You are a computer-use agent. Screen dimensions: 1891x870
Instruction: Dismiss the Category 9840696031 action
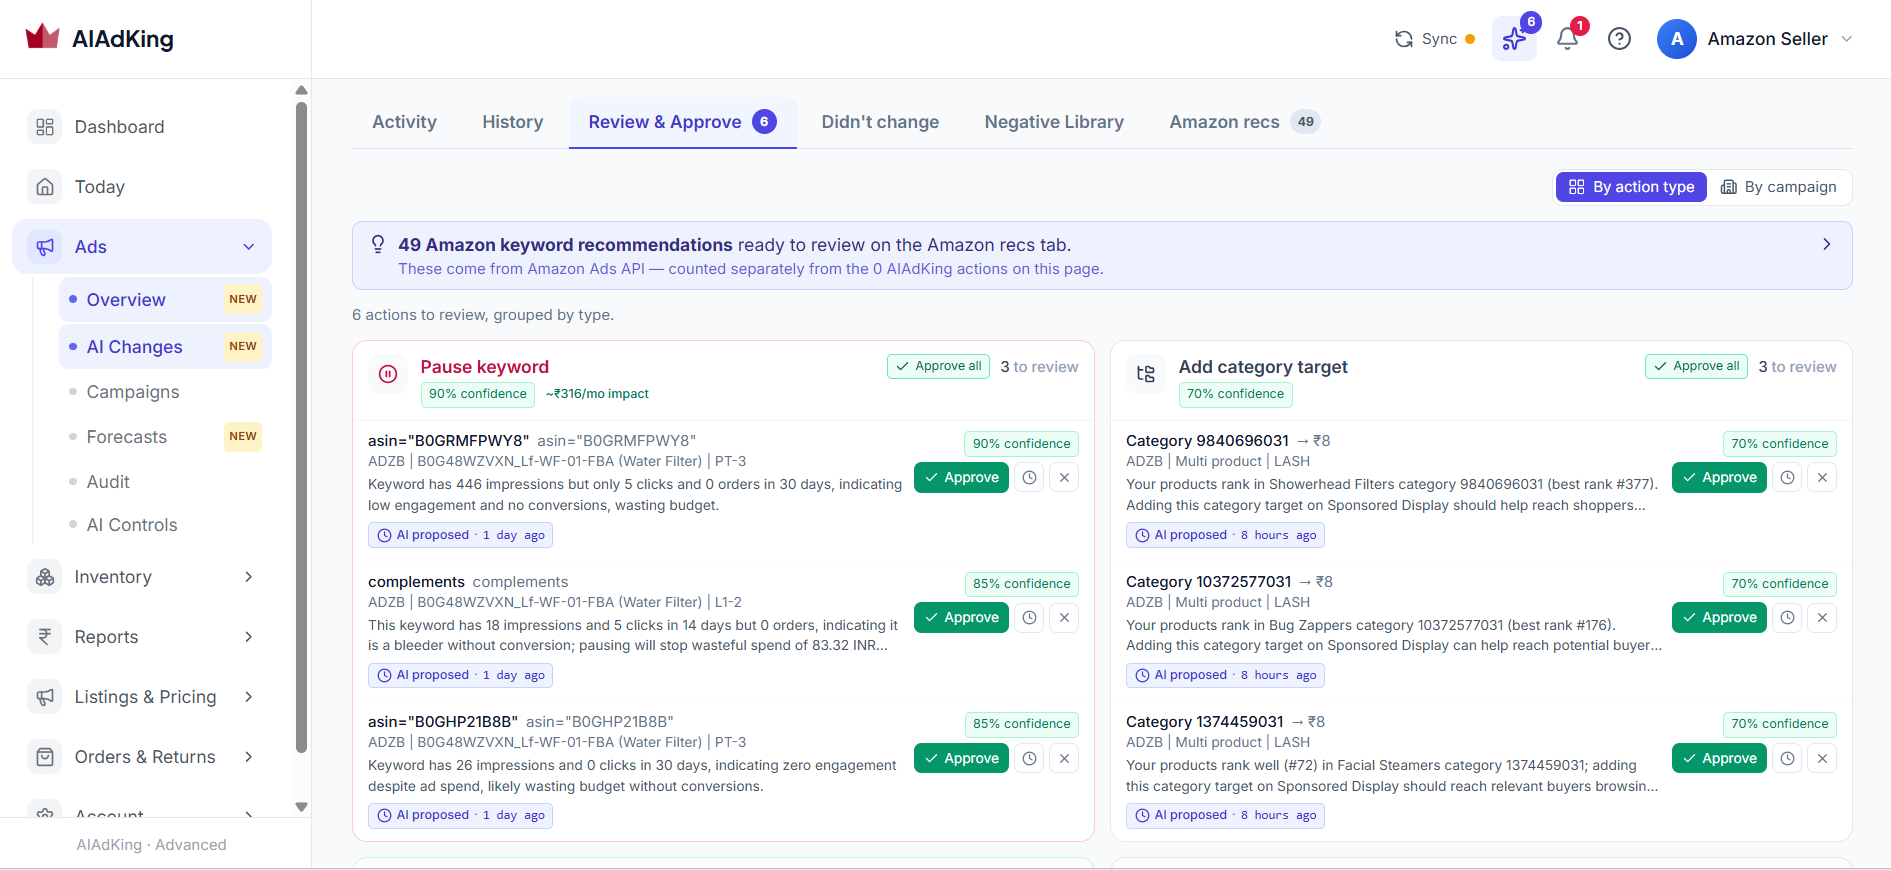1823,478
